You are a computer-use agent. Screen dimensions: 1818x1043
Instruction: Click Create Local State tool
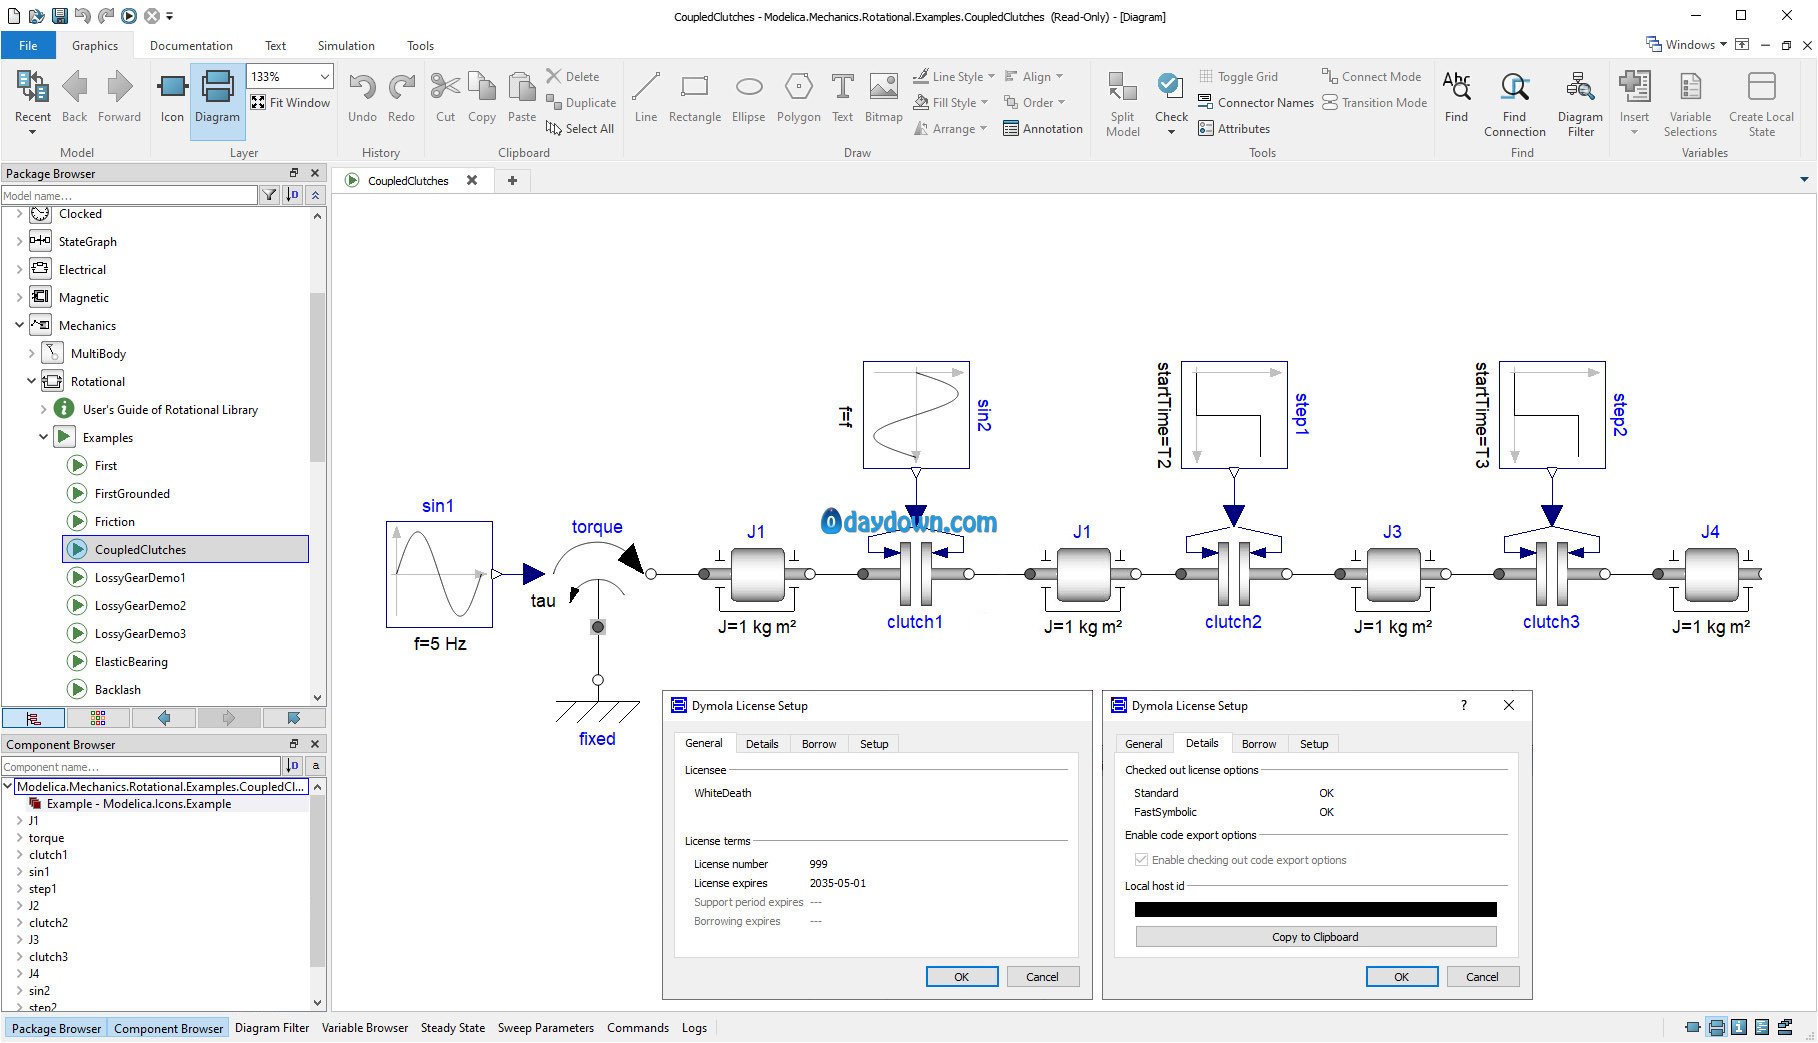coord(1761,104)
